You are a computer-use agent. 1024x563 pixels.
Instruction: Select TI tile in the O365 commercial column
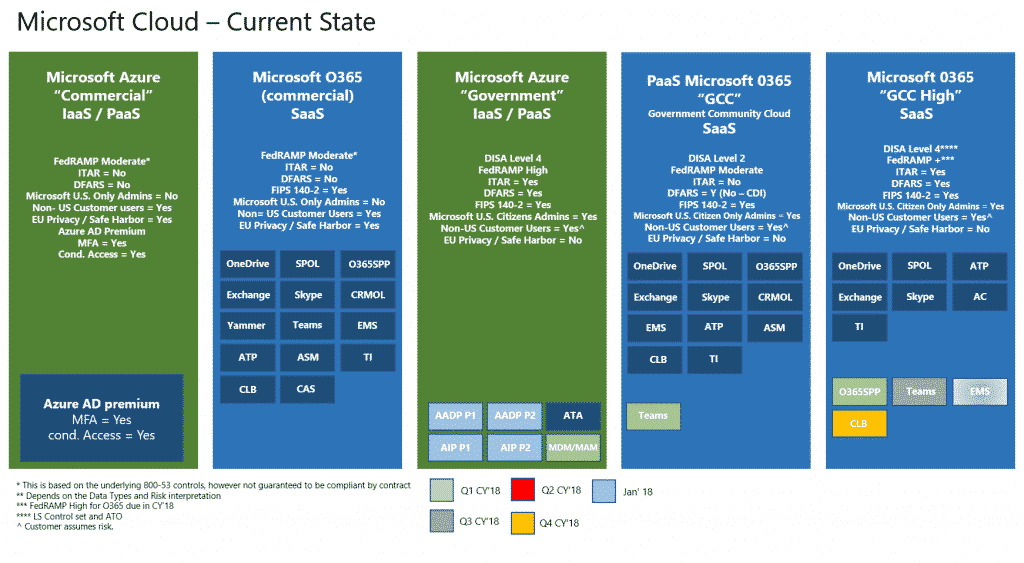click(x=368, y=357)
